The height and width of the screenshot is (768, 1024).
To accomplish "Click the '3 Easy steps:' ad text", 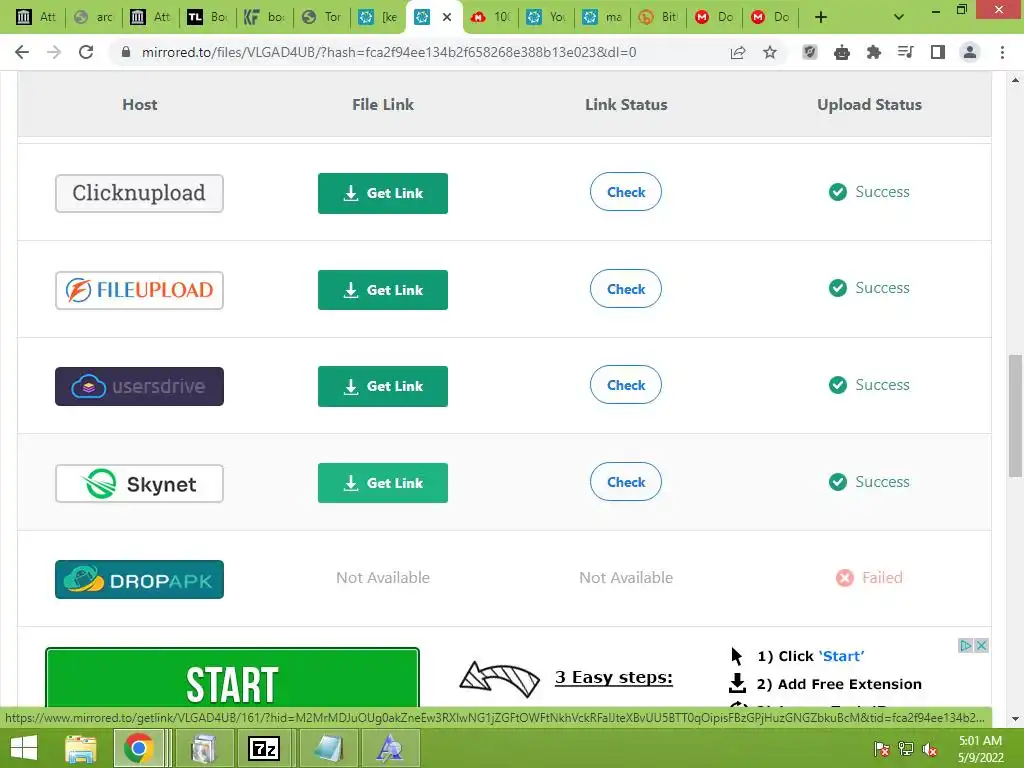I will point(614,677).
